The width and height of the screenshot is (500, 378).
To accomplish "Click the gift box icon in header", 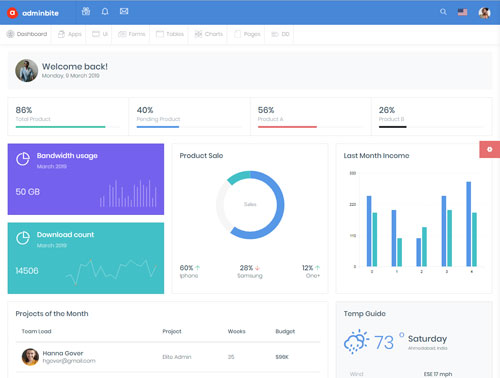I will click(86, 11).
